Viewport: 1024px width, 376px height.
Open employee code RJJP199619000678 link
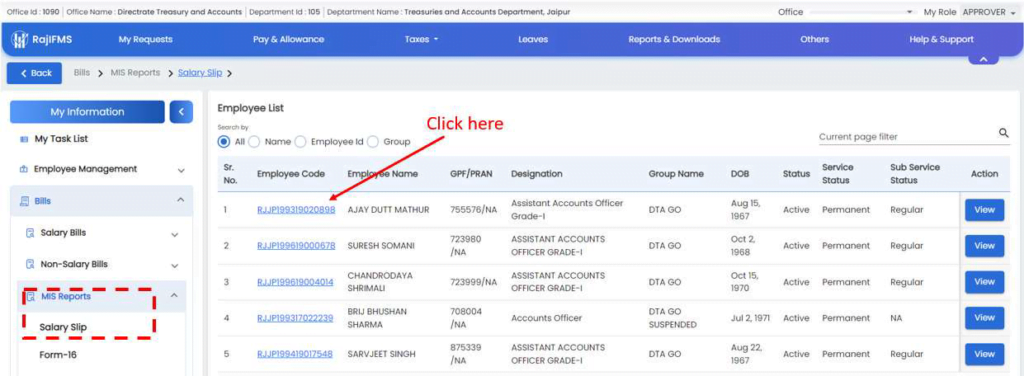tap(296, 246)
